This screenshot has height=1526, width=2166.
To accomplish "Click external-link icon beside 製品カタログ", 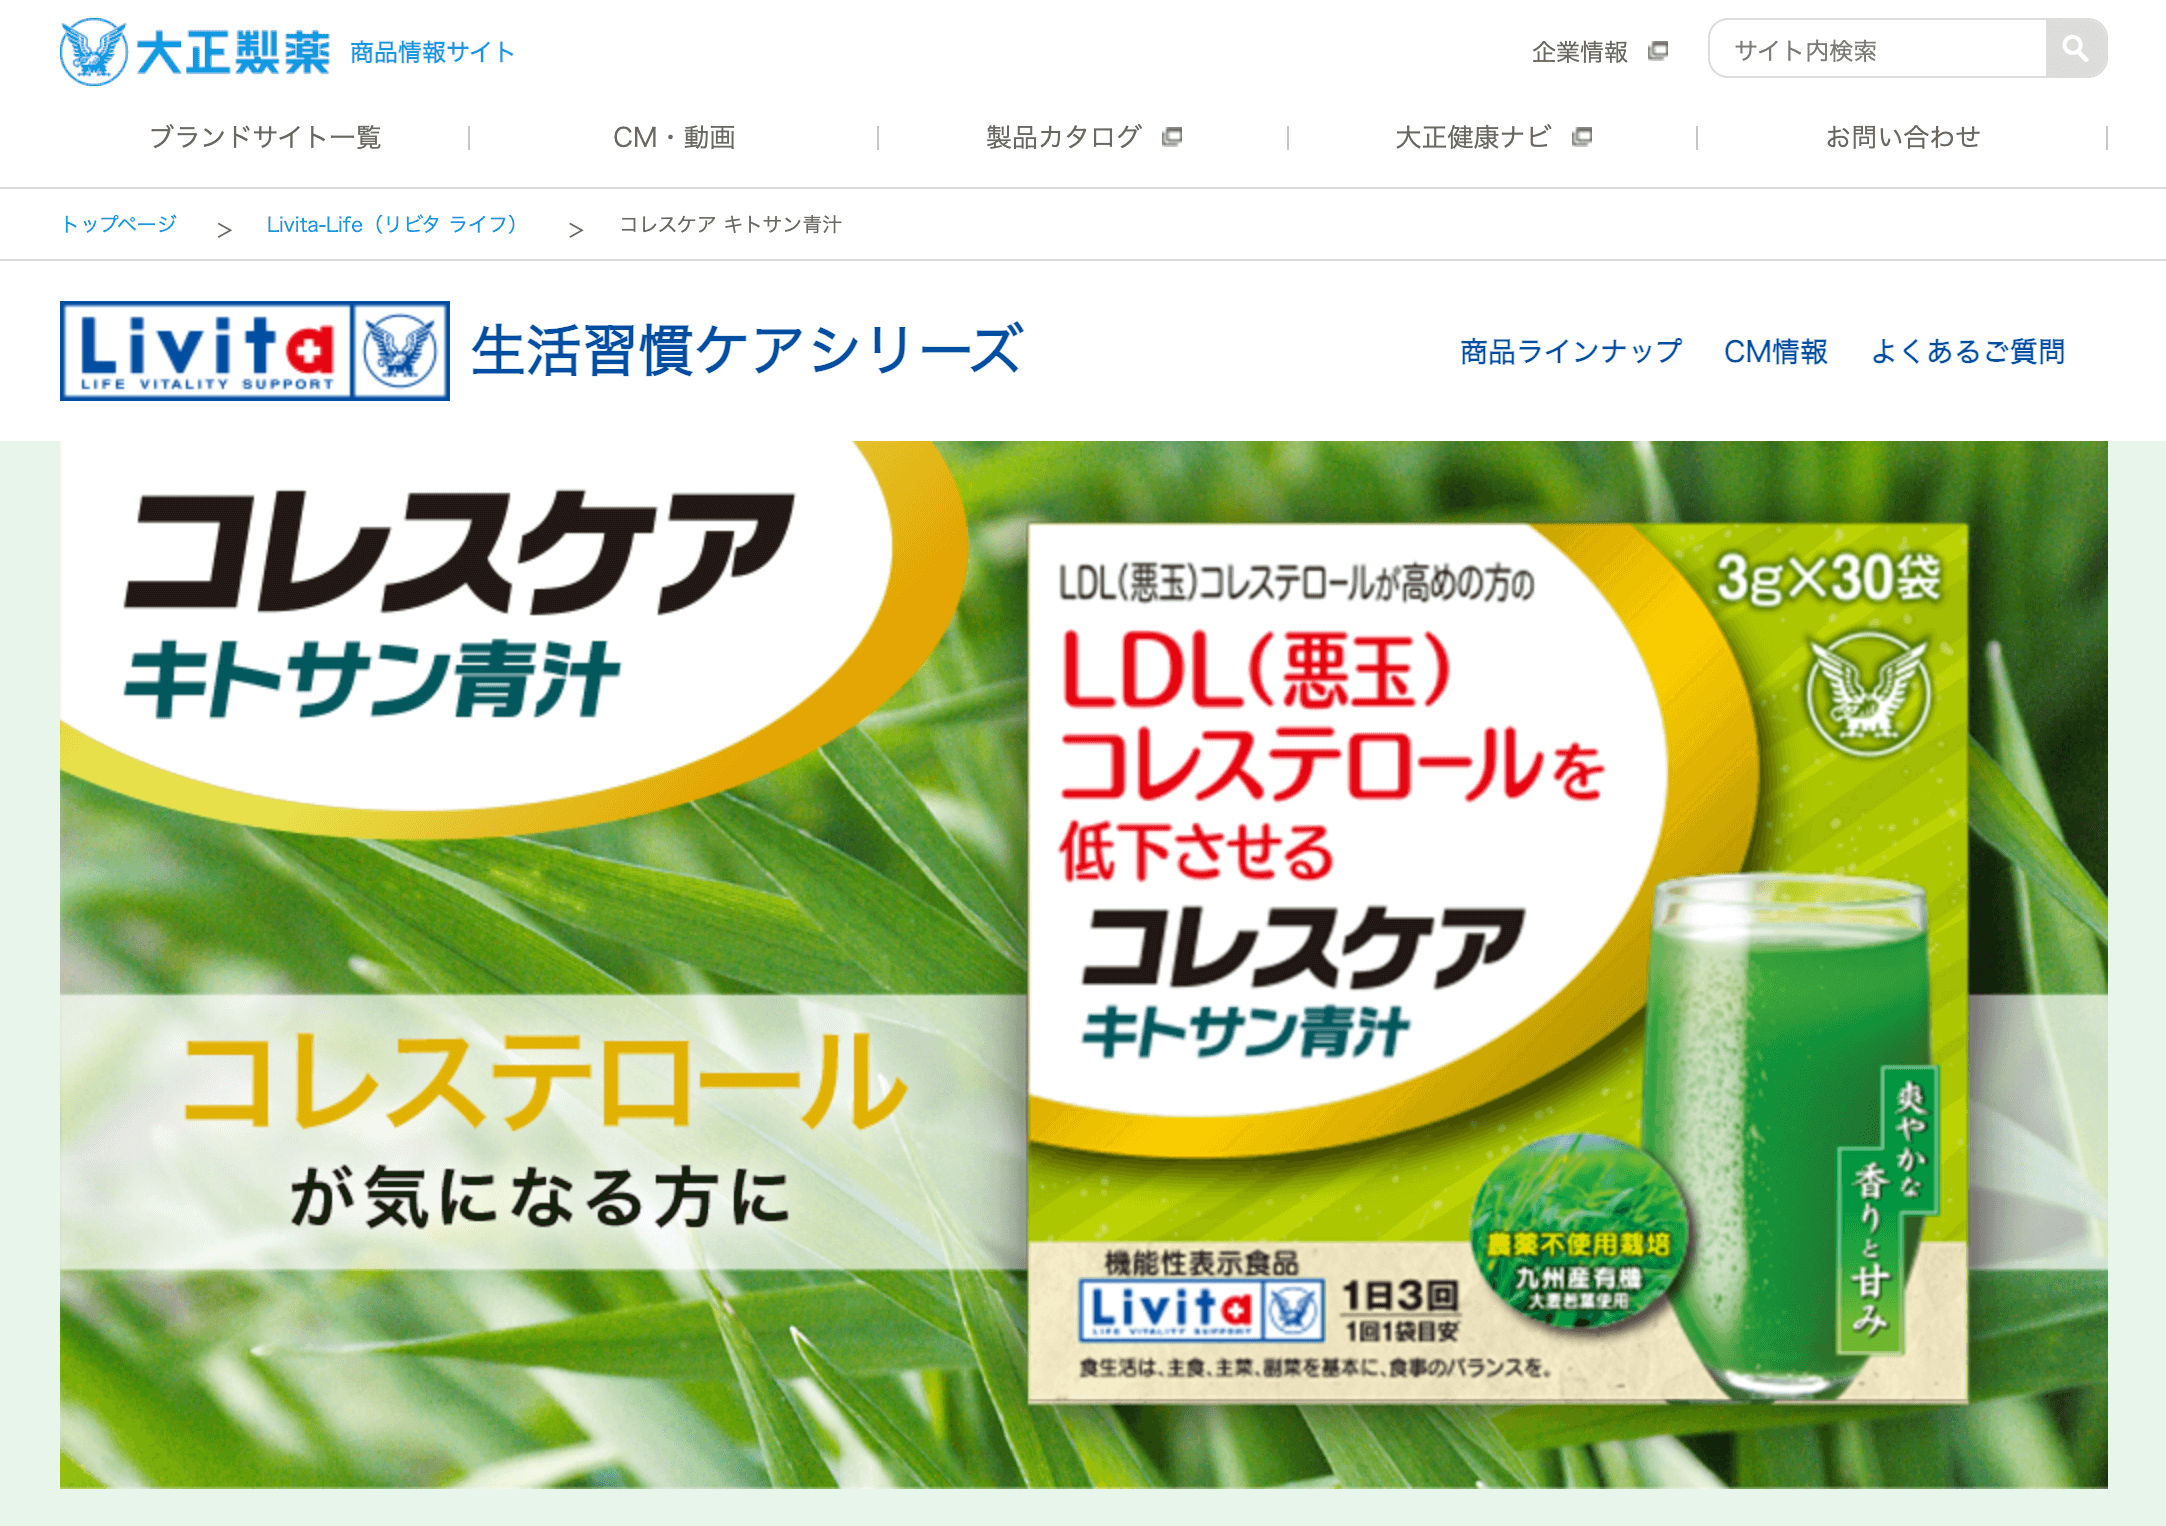I will coord(1172,137).
